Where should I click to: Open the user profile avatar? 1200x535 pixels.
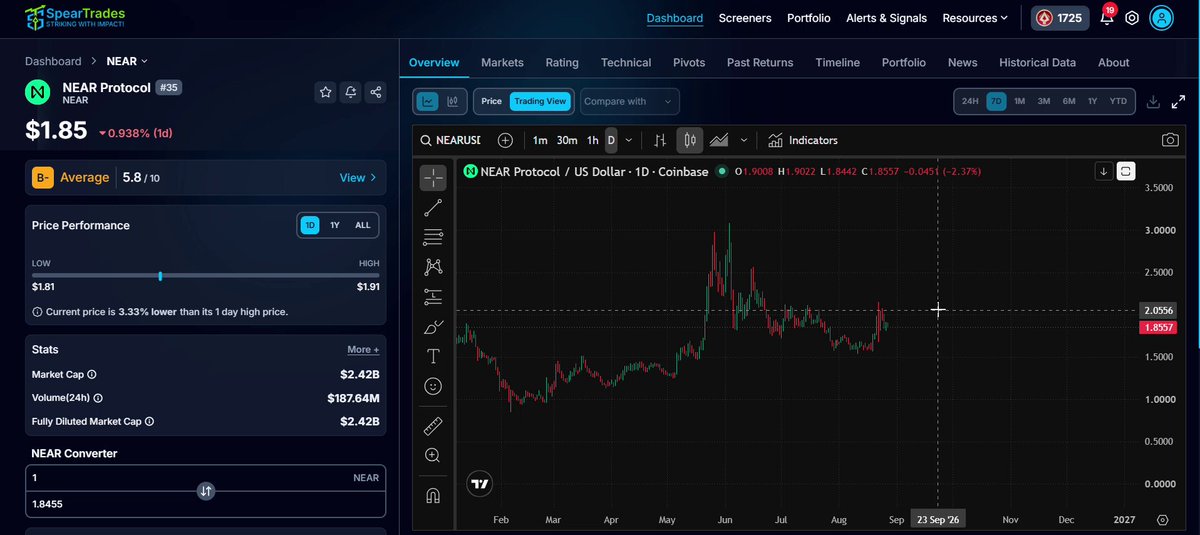(x=1161, y=18)
